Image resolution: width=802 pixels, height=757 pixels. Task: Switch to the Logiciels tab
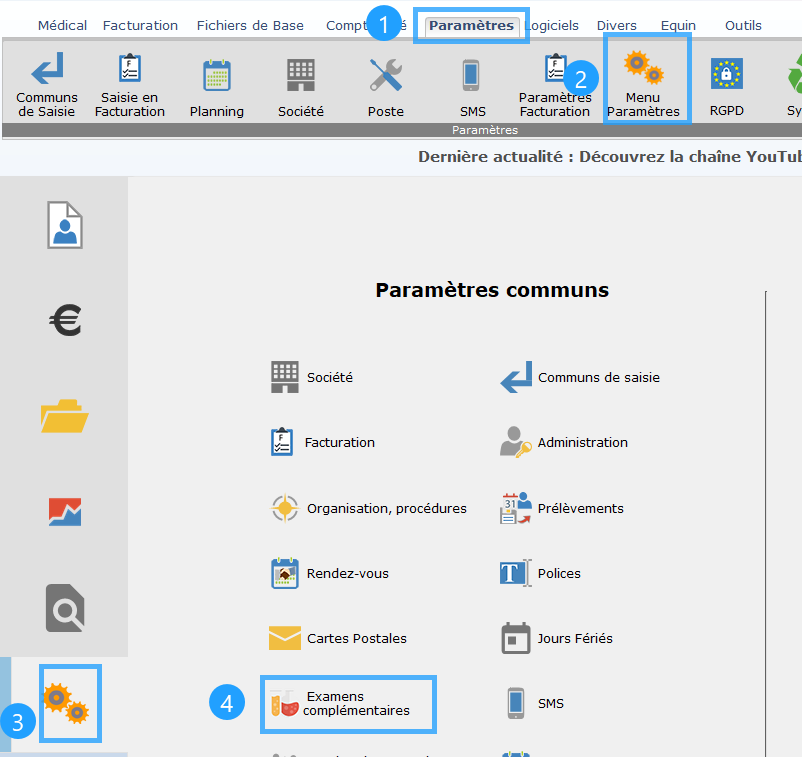[x=552, y=26]
